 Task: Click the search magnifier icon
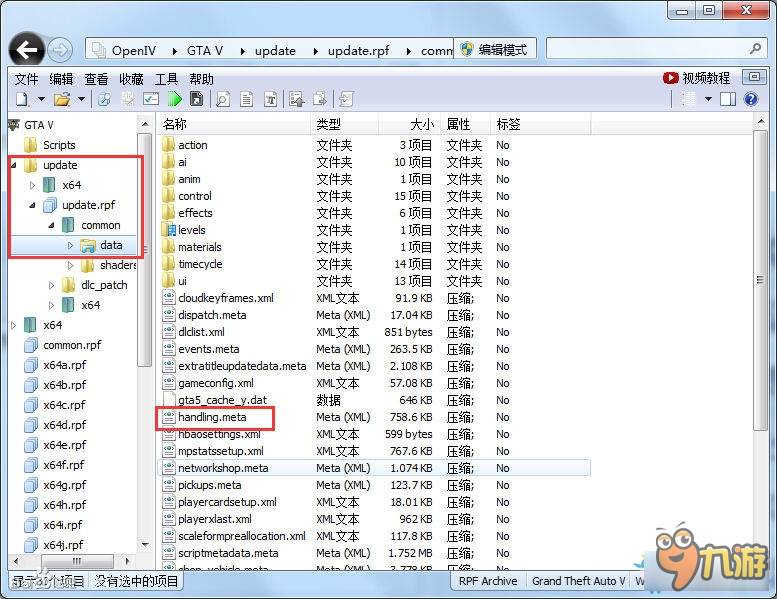point(755,49)
